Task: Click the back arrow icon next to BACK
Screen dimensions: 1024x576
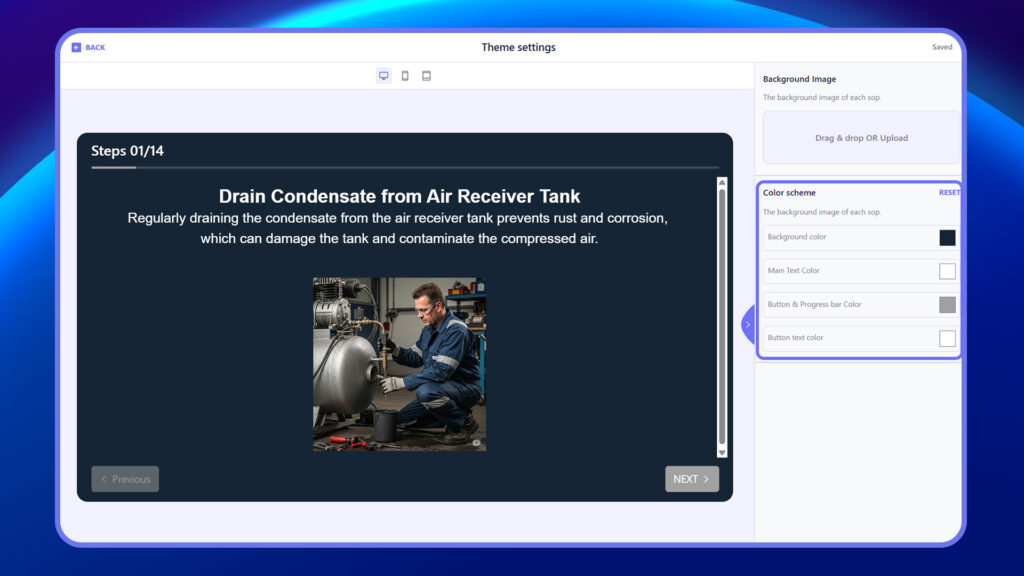Action: [x=76, y=47]
